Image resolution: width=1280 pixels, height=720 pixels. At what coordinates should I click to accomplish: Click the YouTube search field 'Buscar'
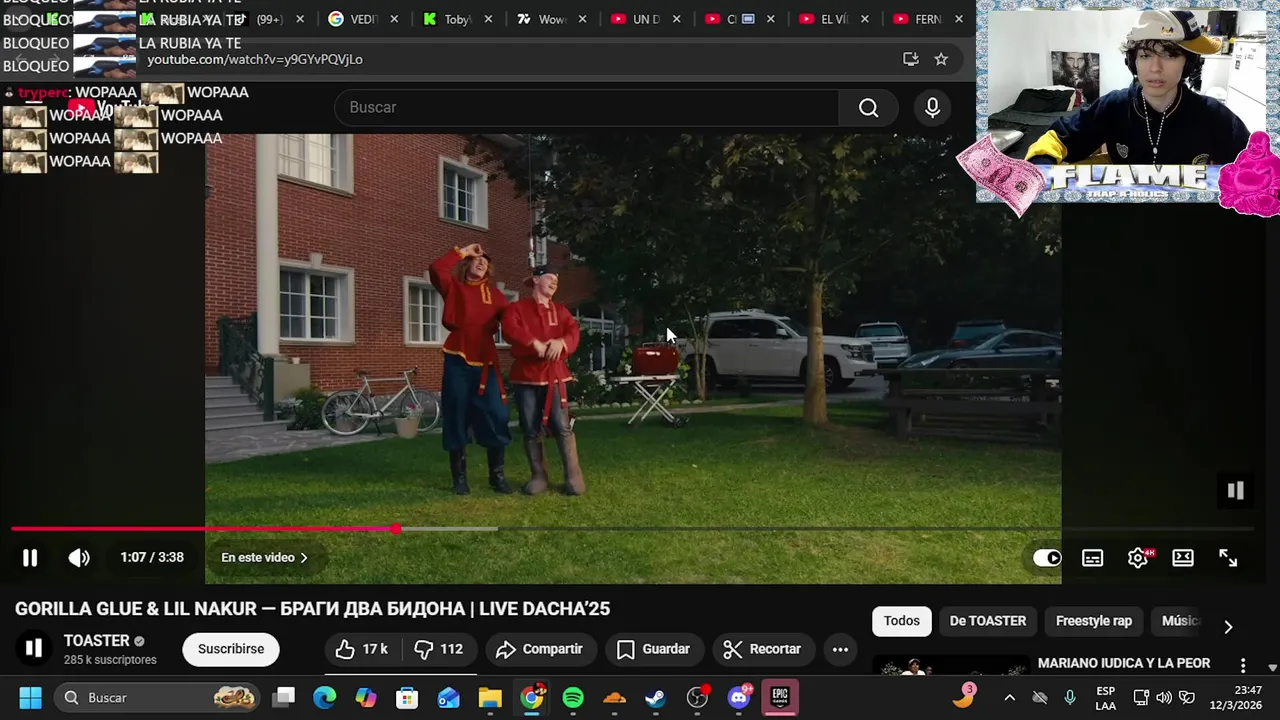click(x=586, y=107)
